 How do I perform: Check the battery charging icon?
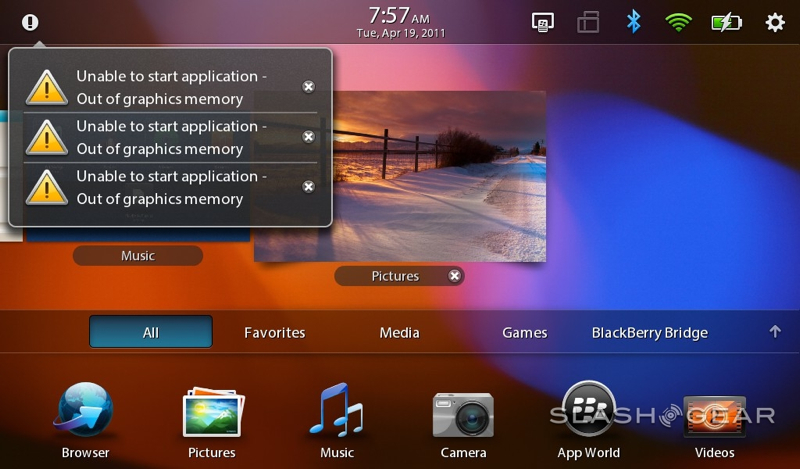click(x=727, y=22)
